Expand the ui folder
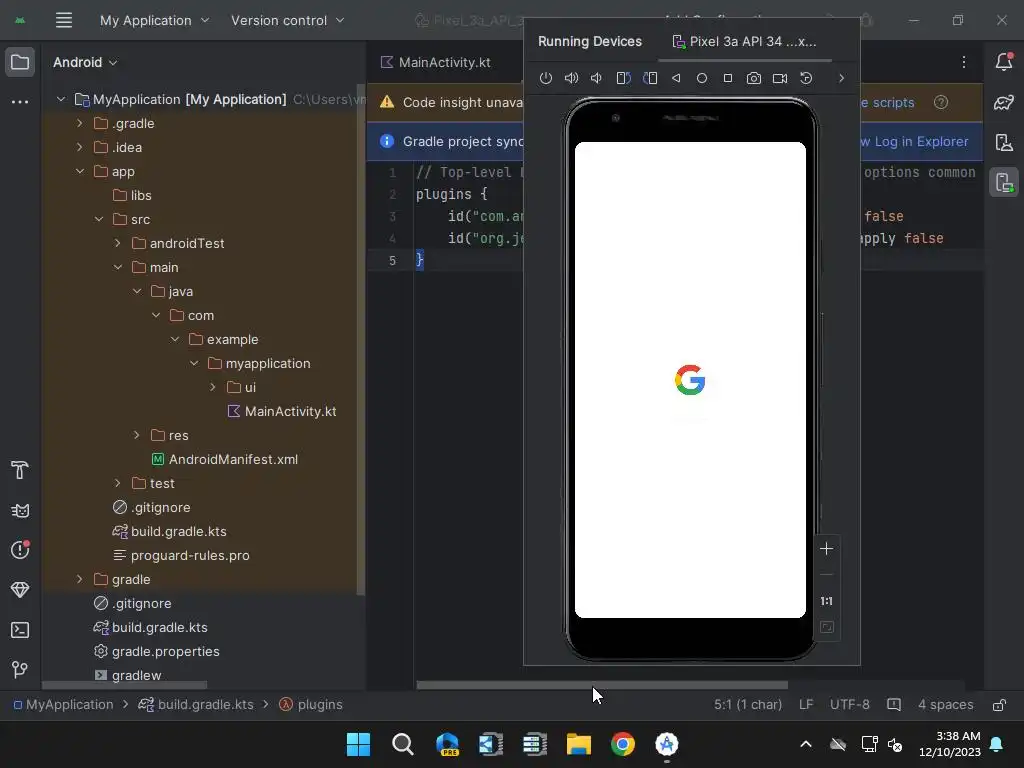 213,387
